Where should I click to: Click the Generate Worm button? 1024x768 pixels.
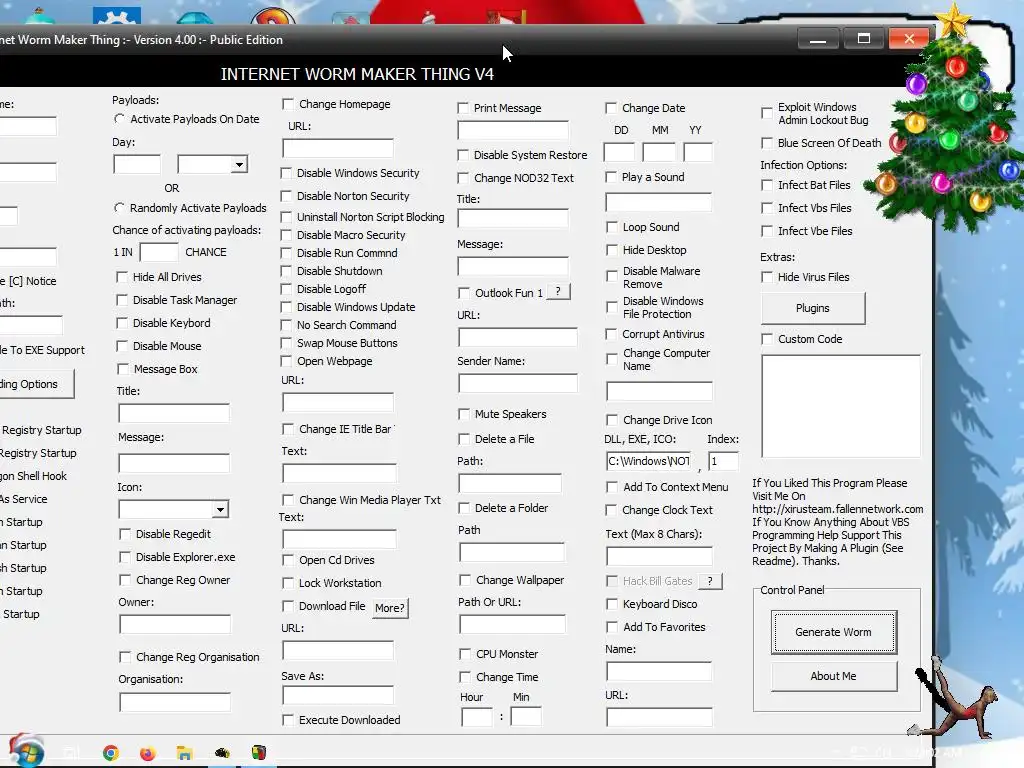(834, 632)
